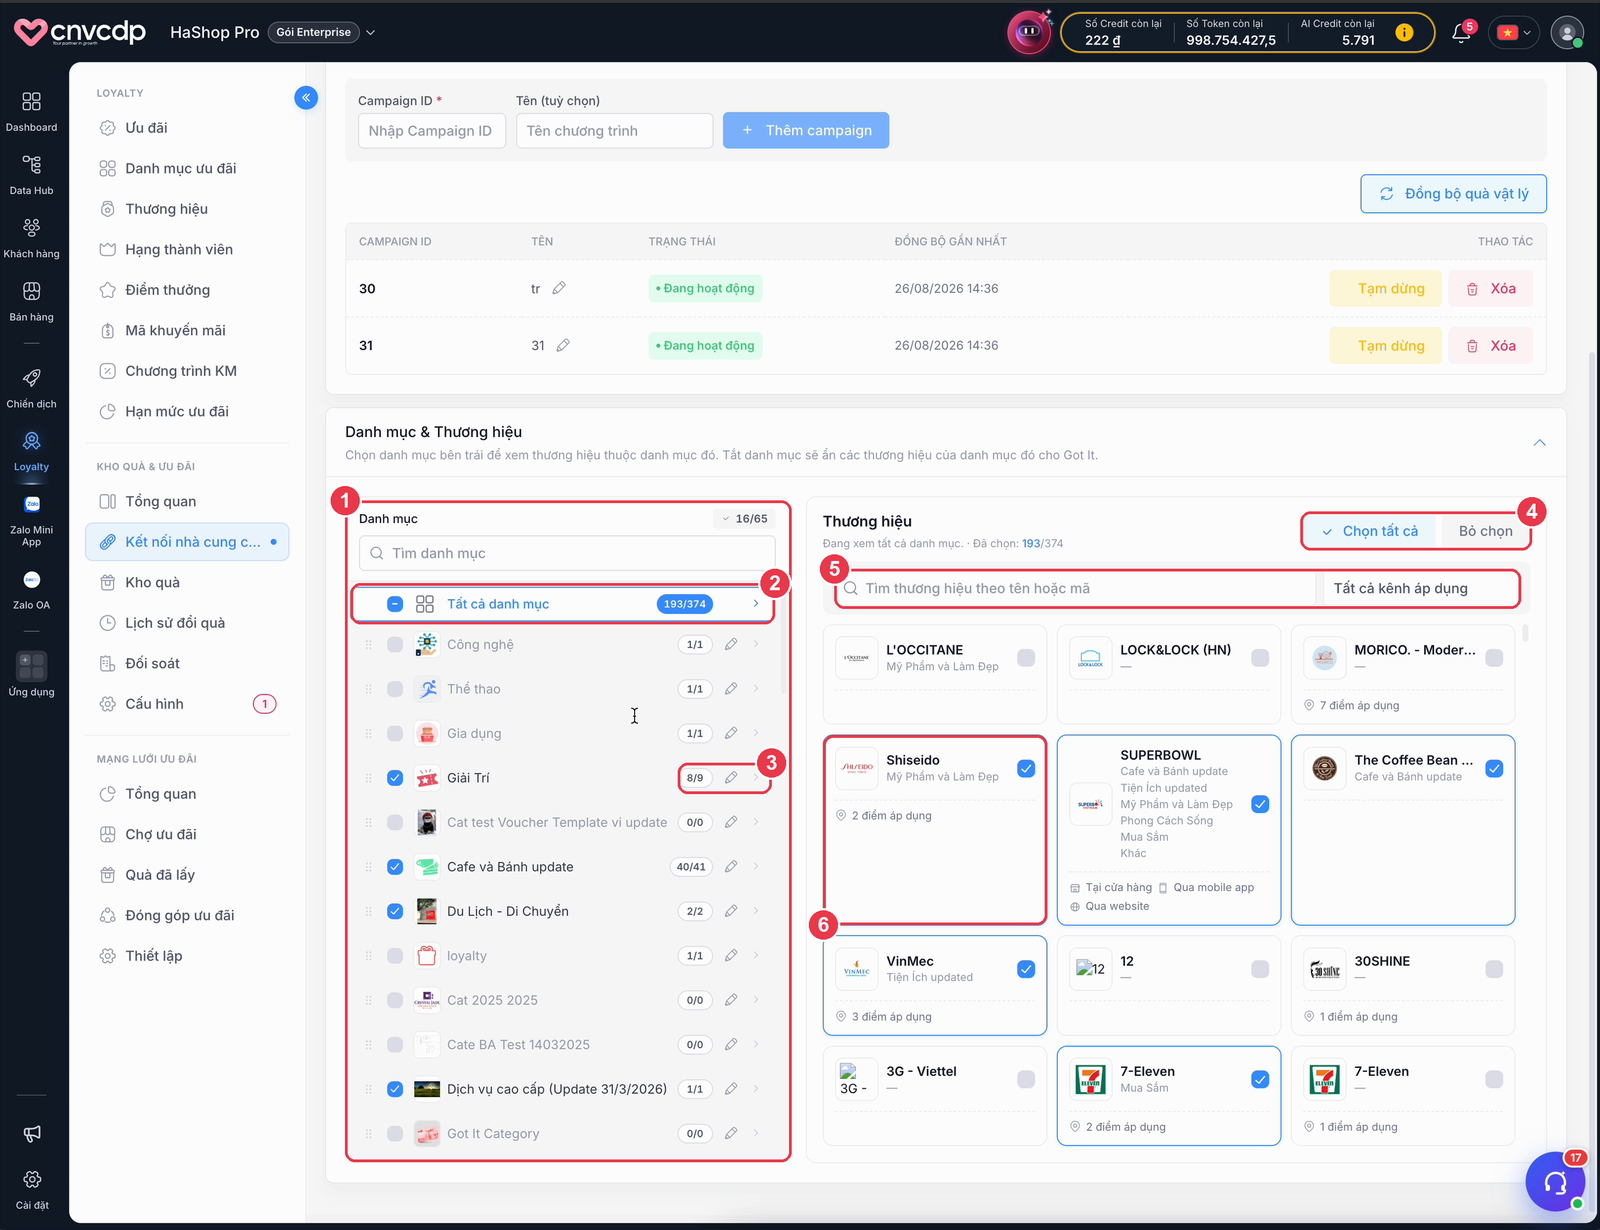Open the notifications bell

1461,32
